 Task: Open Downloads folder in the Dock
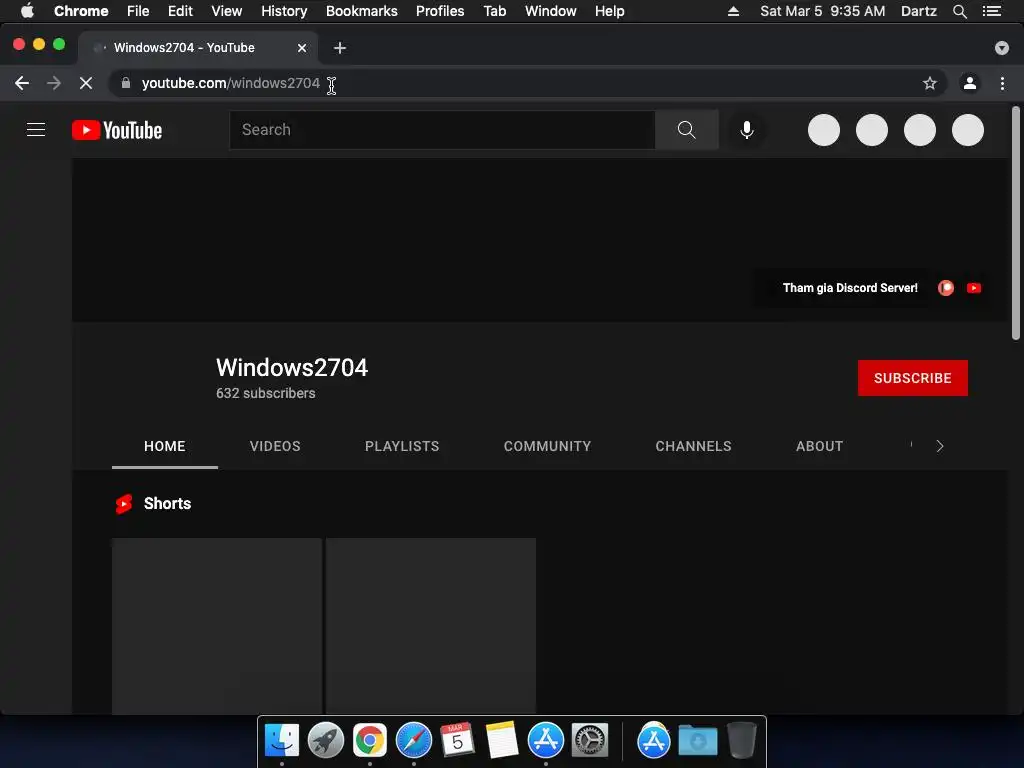697,740
